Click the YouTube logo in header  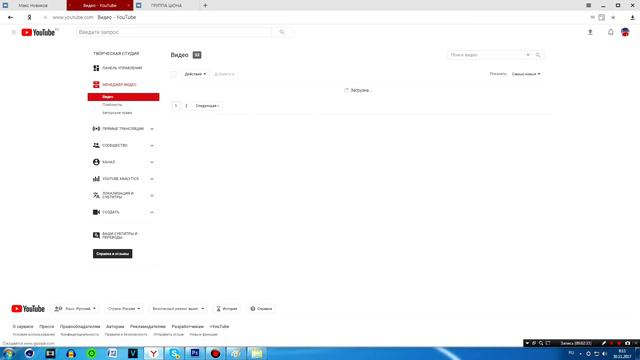click(x=38, y=32)
